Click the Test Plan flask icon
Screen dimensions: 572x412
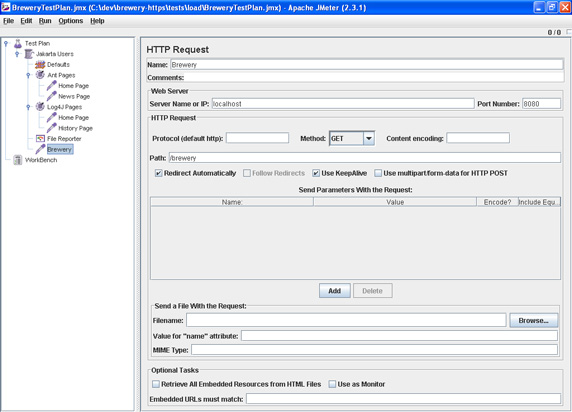[18, 44]
